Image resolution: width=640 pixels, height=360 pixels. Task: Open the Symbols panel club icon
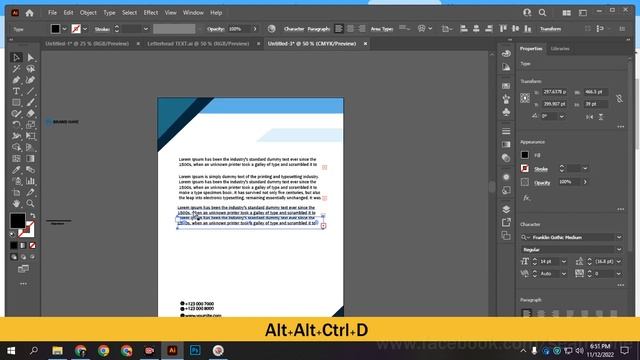click(x=506, y=112)
